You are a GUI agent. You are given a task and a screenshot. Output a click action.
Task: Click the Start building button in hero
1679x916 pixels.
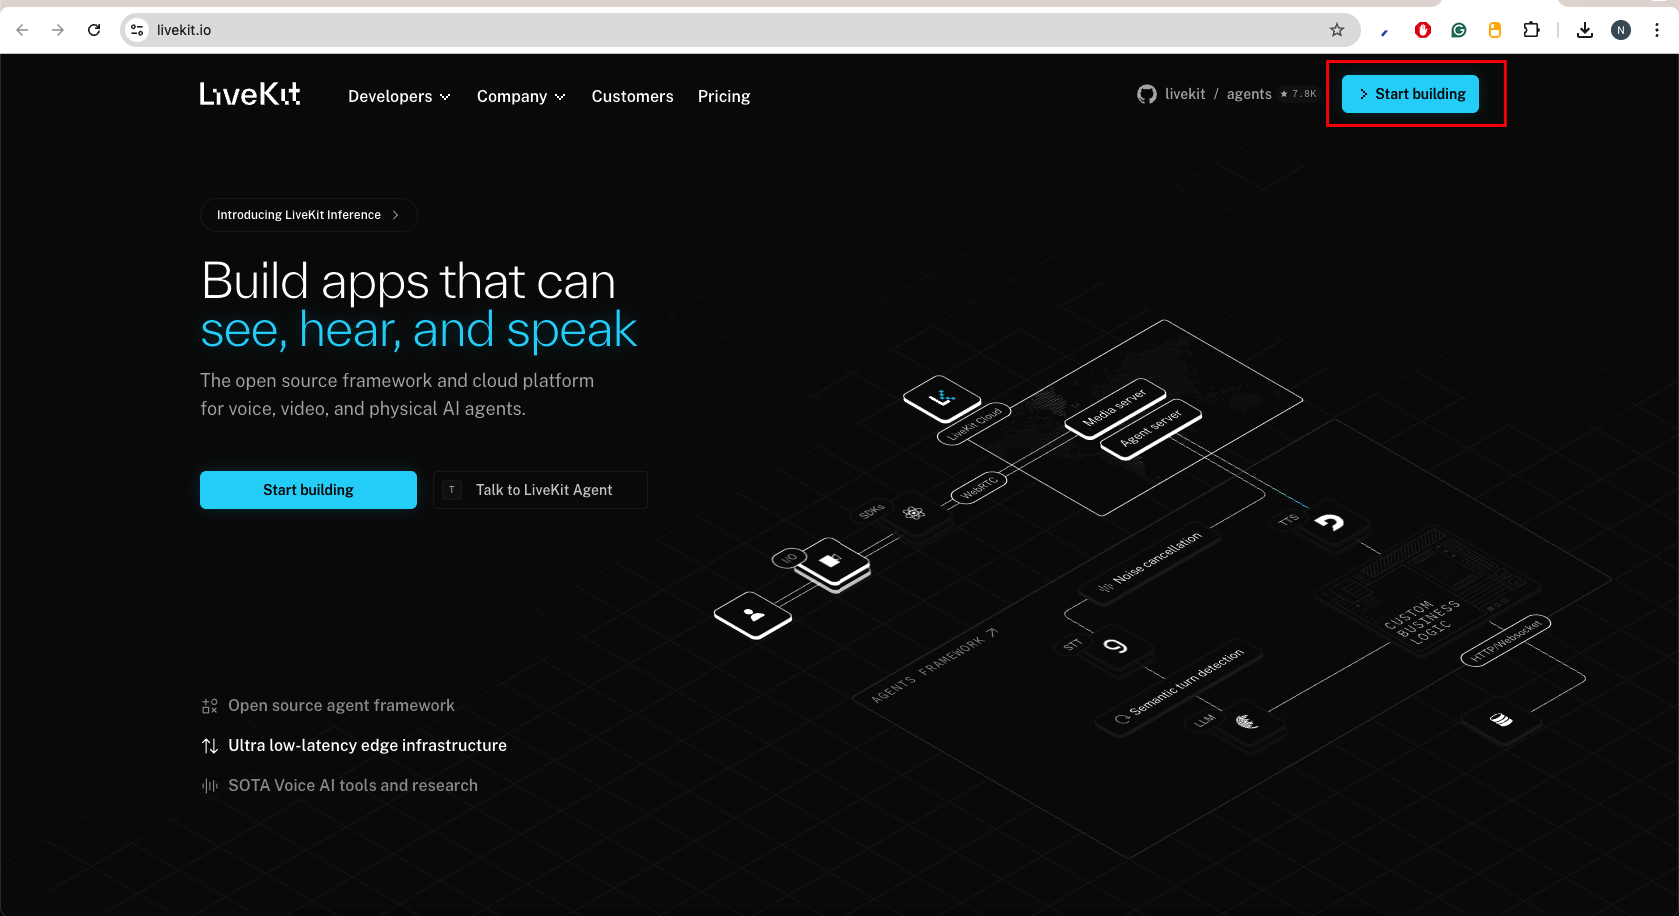(308, 490)
